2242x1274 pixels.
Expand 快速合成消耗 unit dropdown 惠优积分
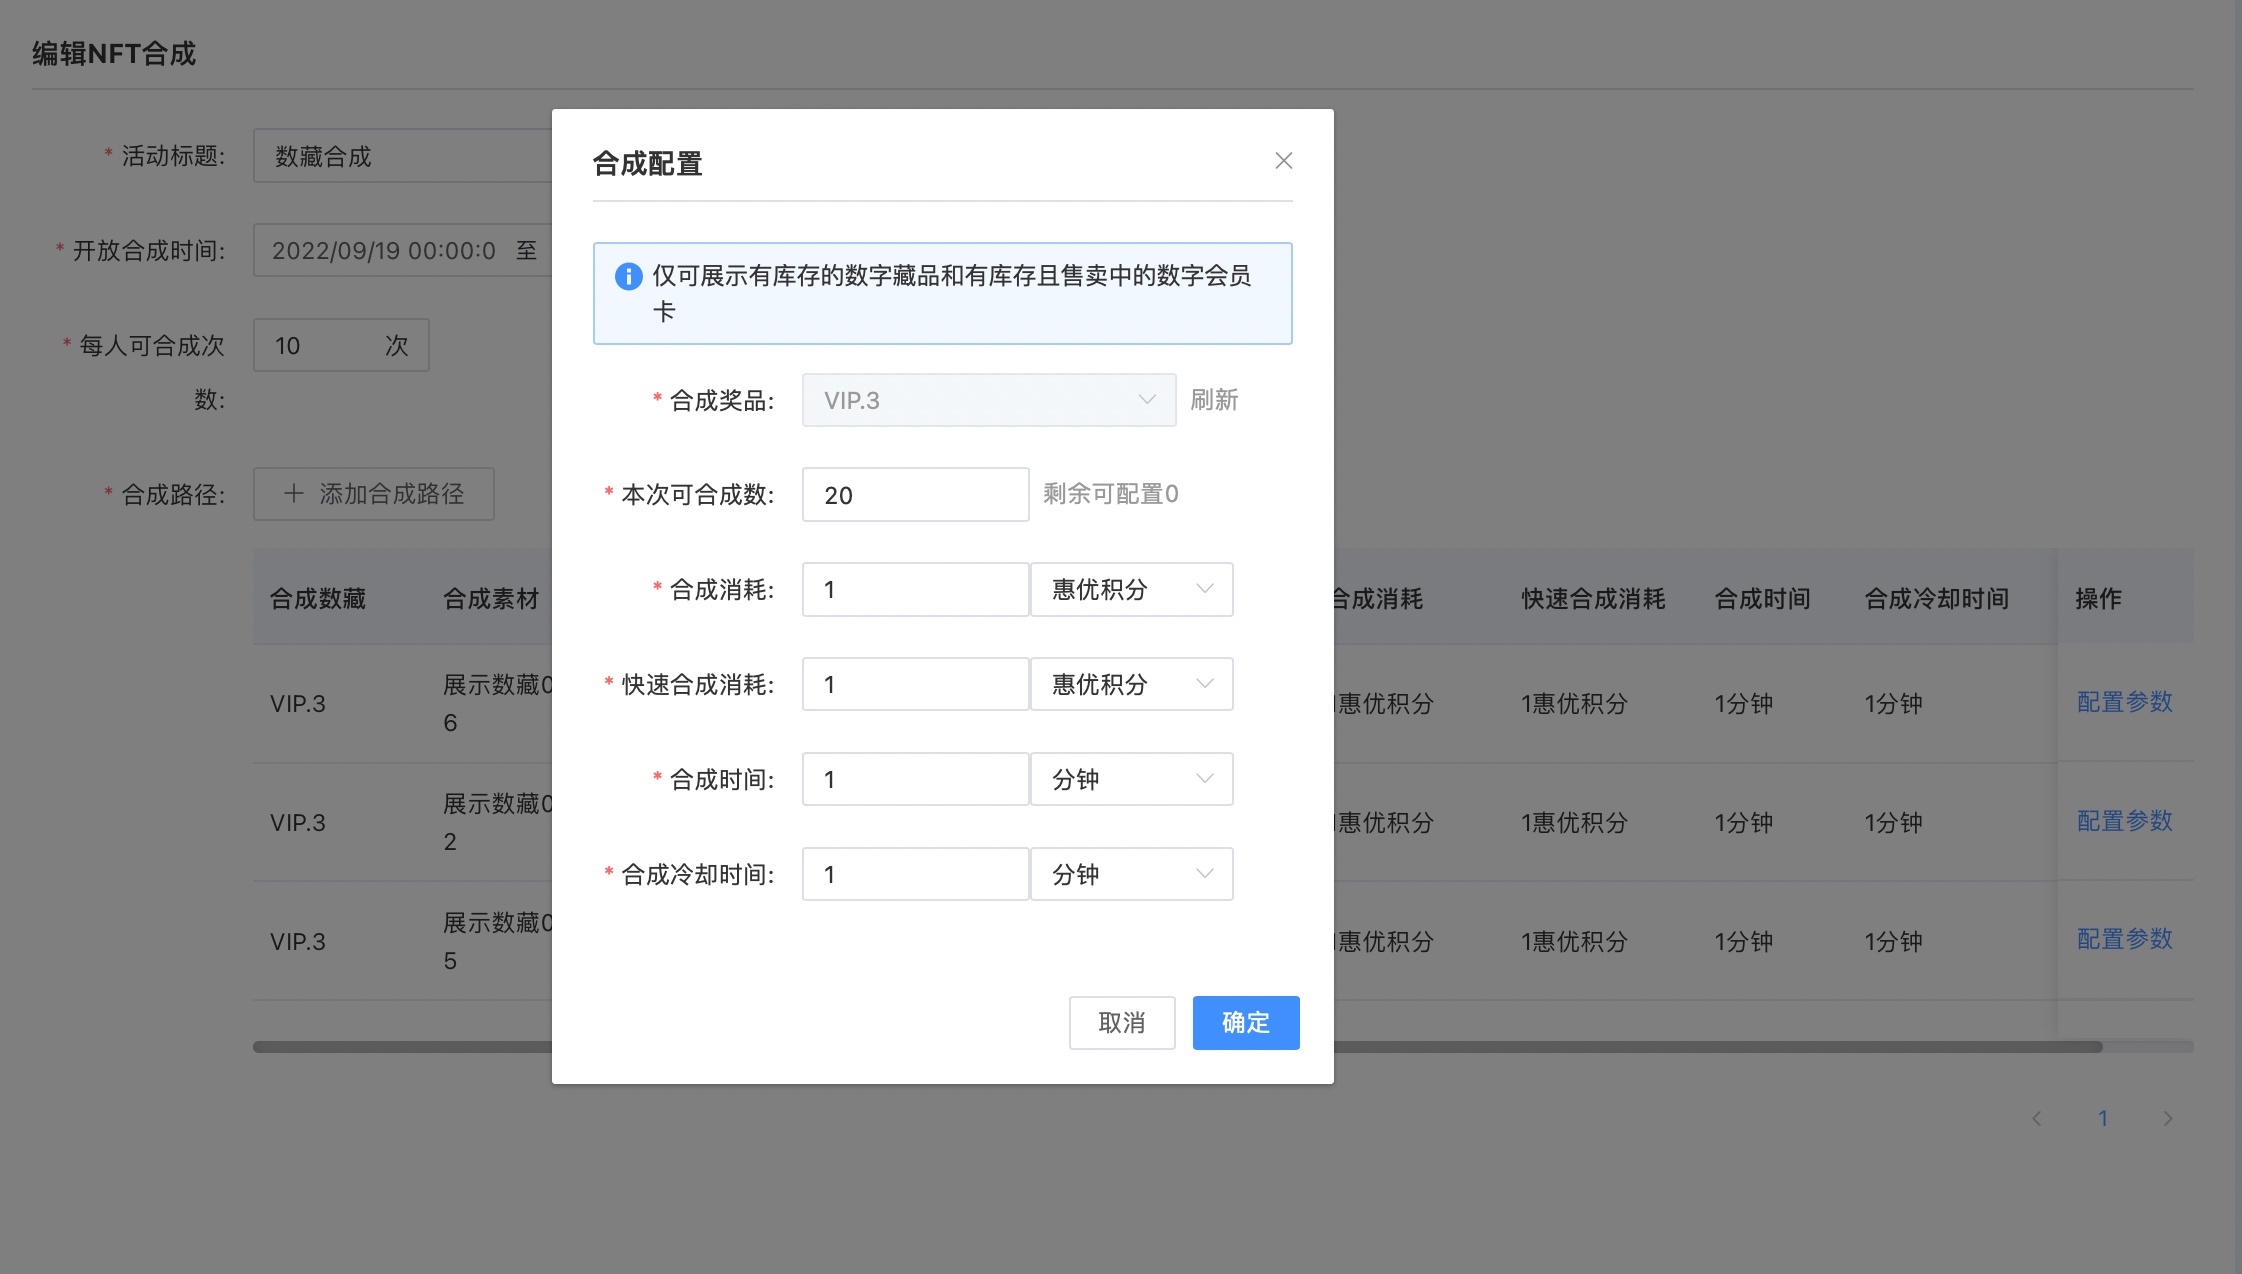1131,684
